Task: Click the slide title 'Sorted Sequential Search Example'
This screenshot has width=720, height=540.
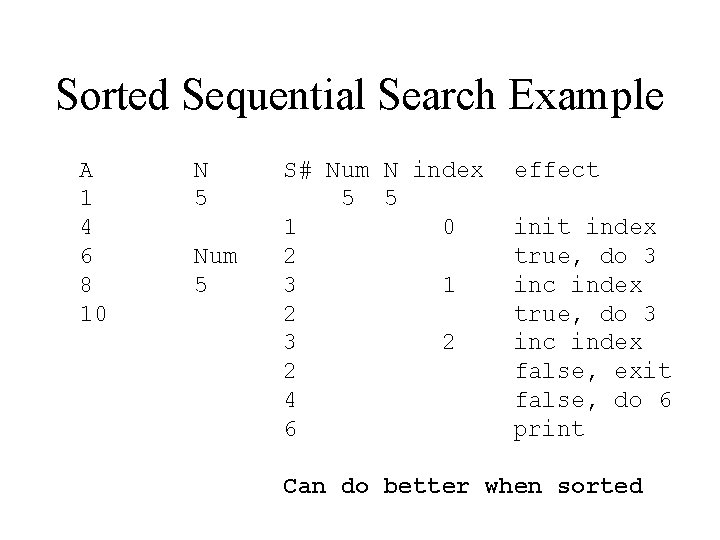Action: coord(360,95)
